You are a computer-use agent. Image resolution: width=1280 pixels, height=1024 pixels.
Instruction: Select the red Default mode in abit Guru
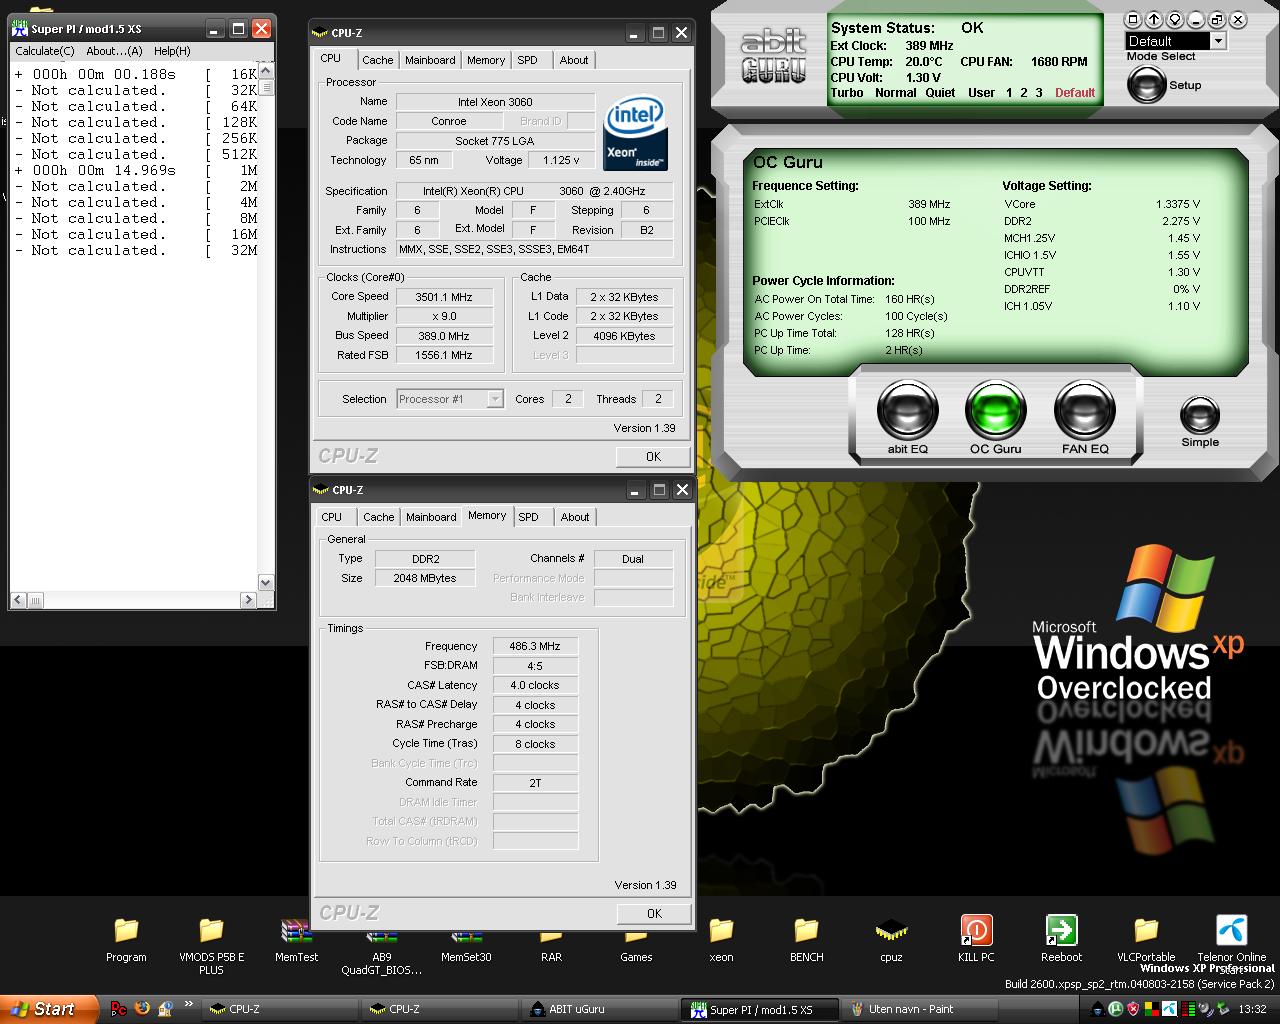[1075, 93]
